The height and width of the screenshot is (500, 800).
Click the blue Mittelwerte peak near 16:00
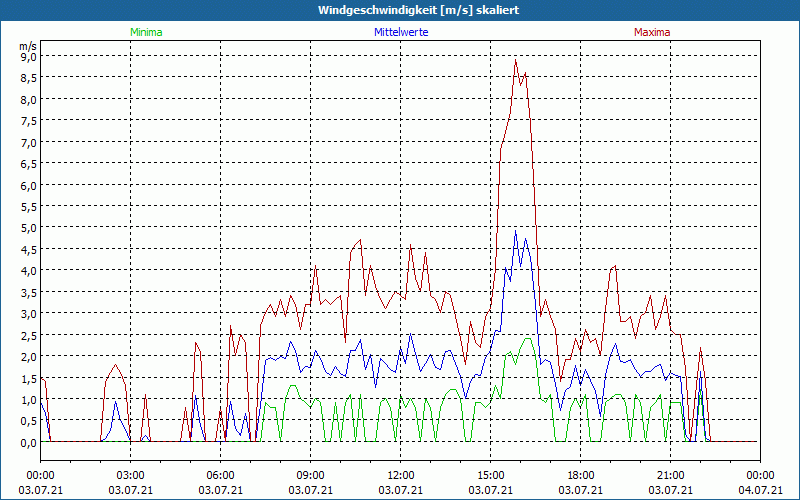point(516,231)
